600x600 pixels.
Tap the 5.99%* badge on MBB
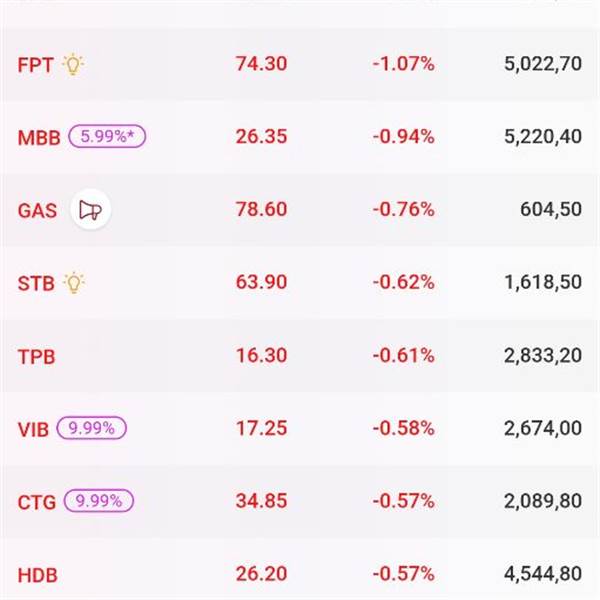pyautogui.click(x=107, y=137)
